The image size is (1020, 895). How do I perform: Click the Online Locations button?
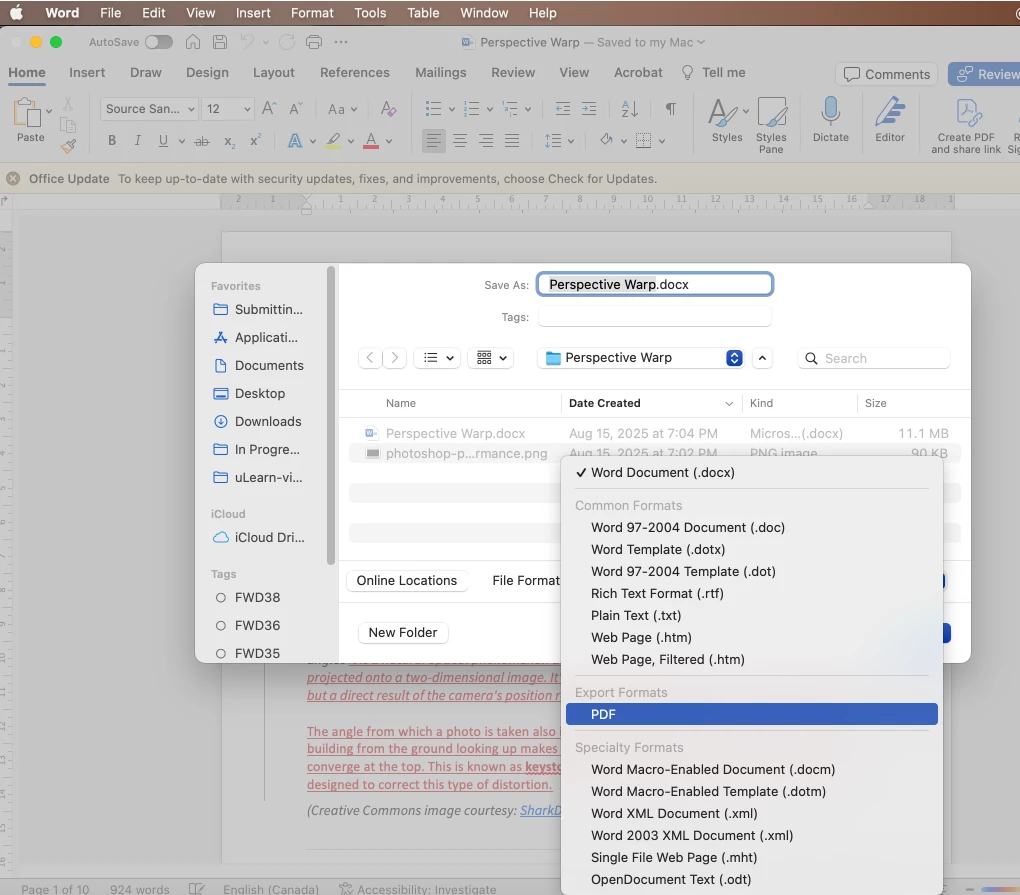pyautogui.click(x=407, y=580)
